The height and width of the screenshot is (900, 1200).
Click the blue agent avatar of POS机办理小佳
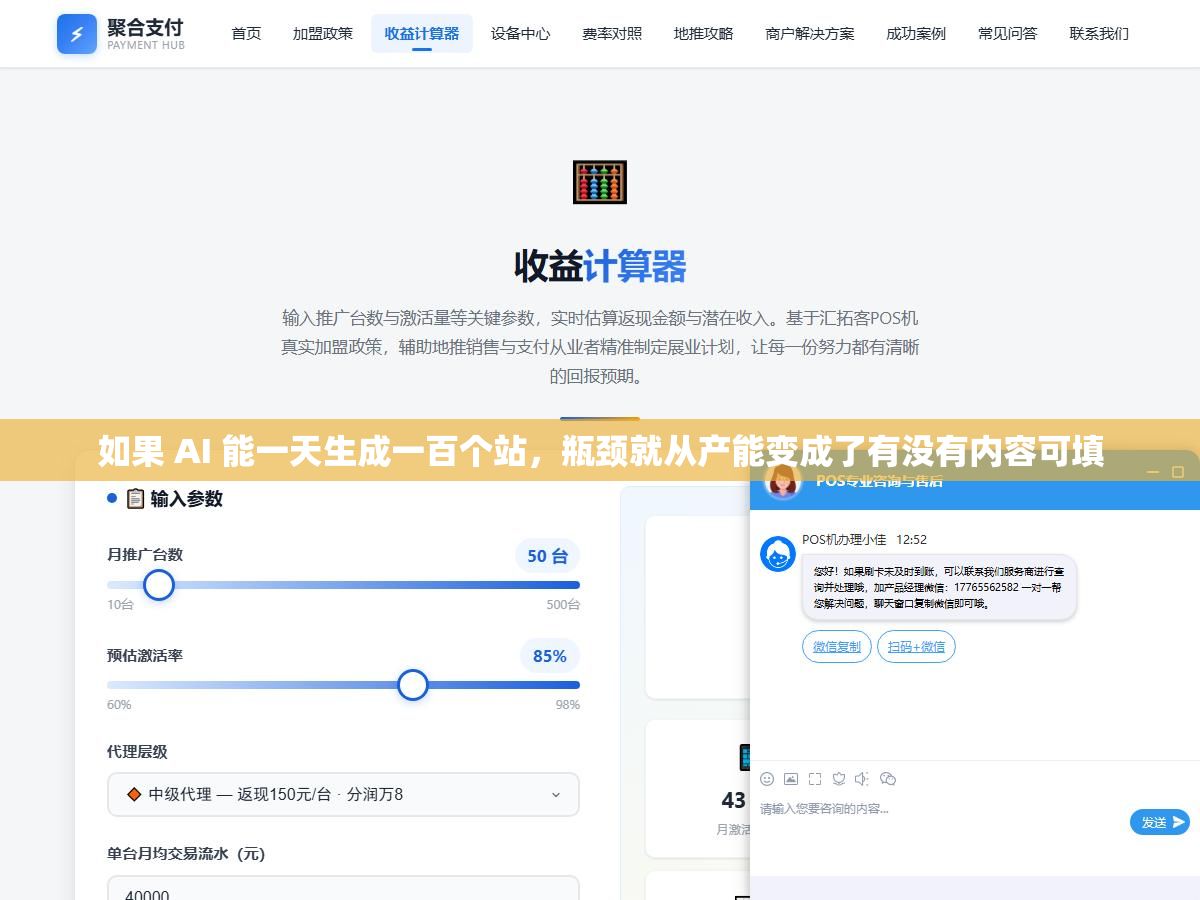tap(778, 554)
